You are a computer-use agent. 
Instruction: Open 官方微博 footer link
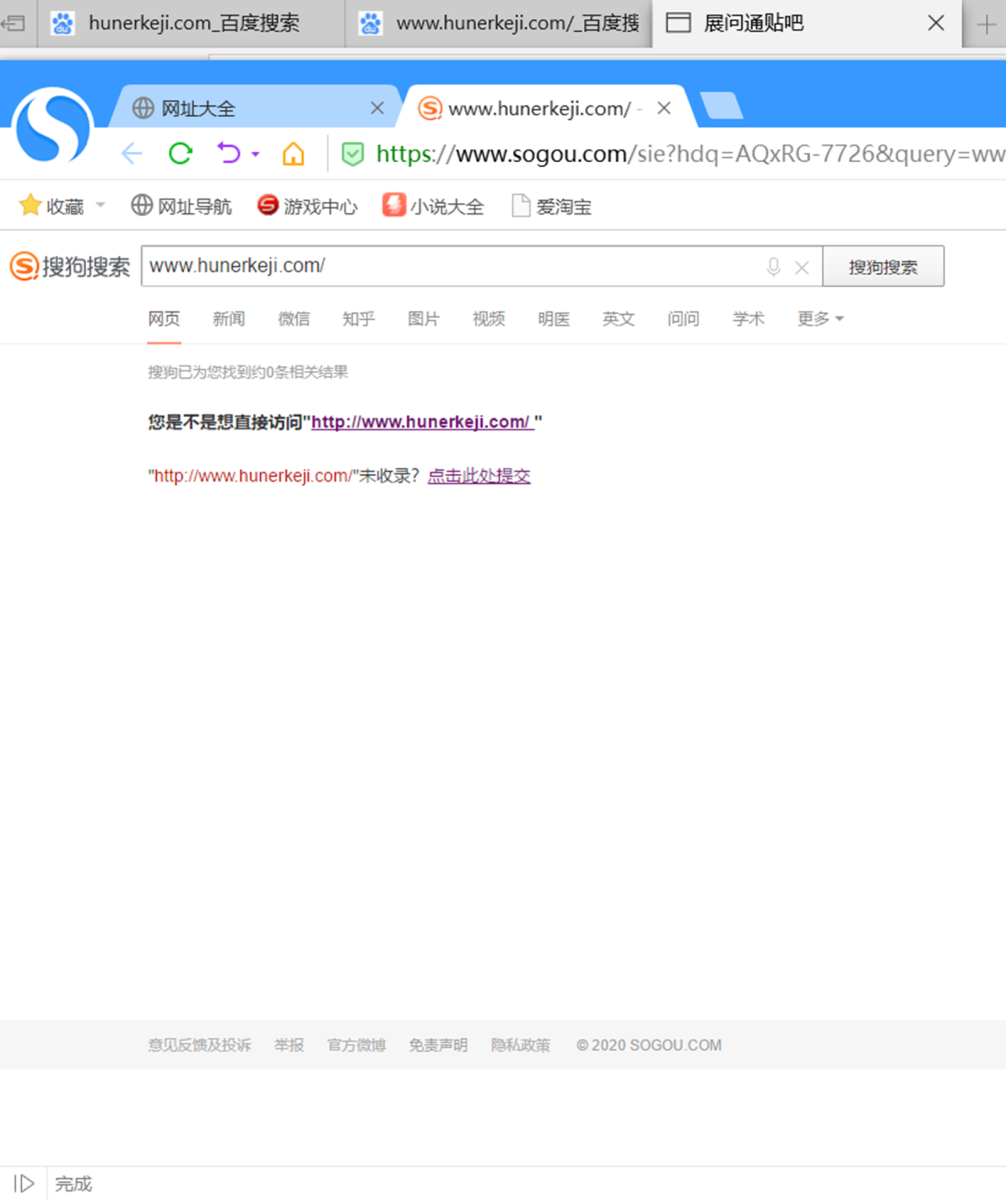(356, 1045)
